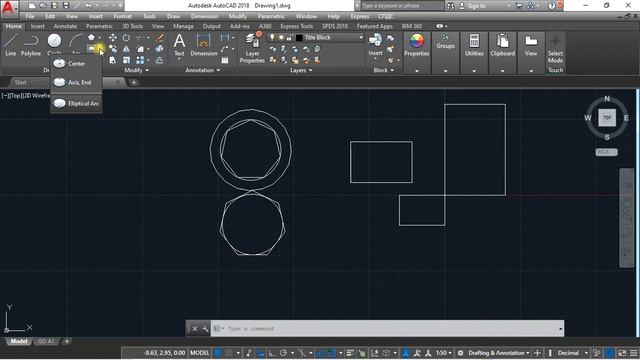
Task: Switch to Express Tools ribbon tab
Action: (x=297, y=26)
